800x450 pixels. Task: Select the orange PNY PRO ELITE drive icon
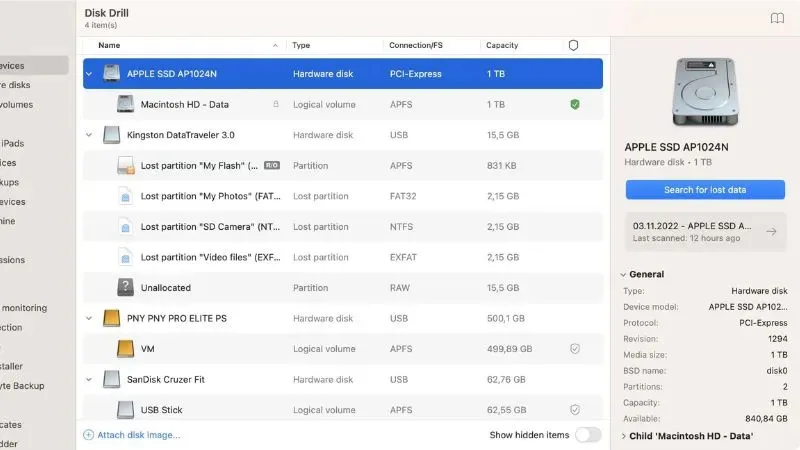[111, 318]
